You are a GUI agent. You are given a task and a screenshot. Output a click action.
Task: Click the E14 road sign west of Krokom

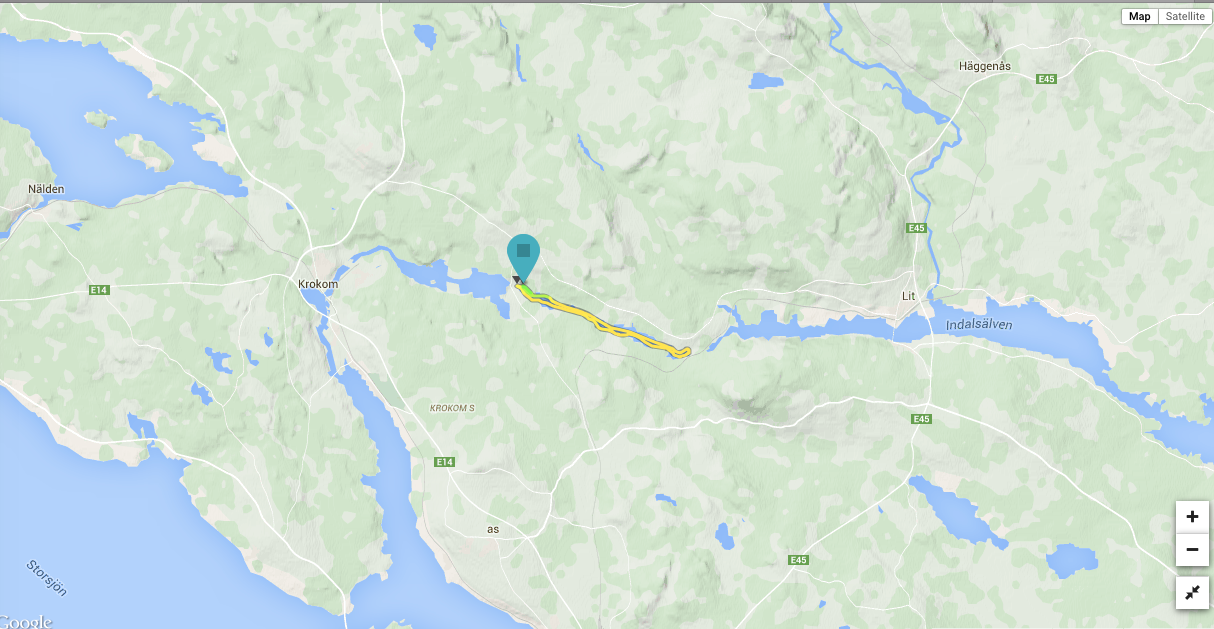98,290
